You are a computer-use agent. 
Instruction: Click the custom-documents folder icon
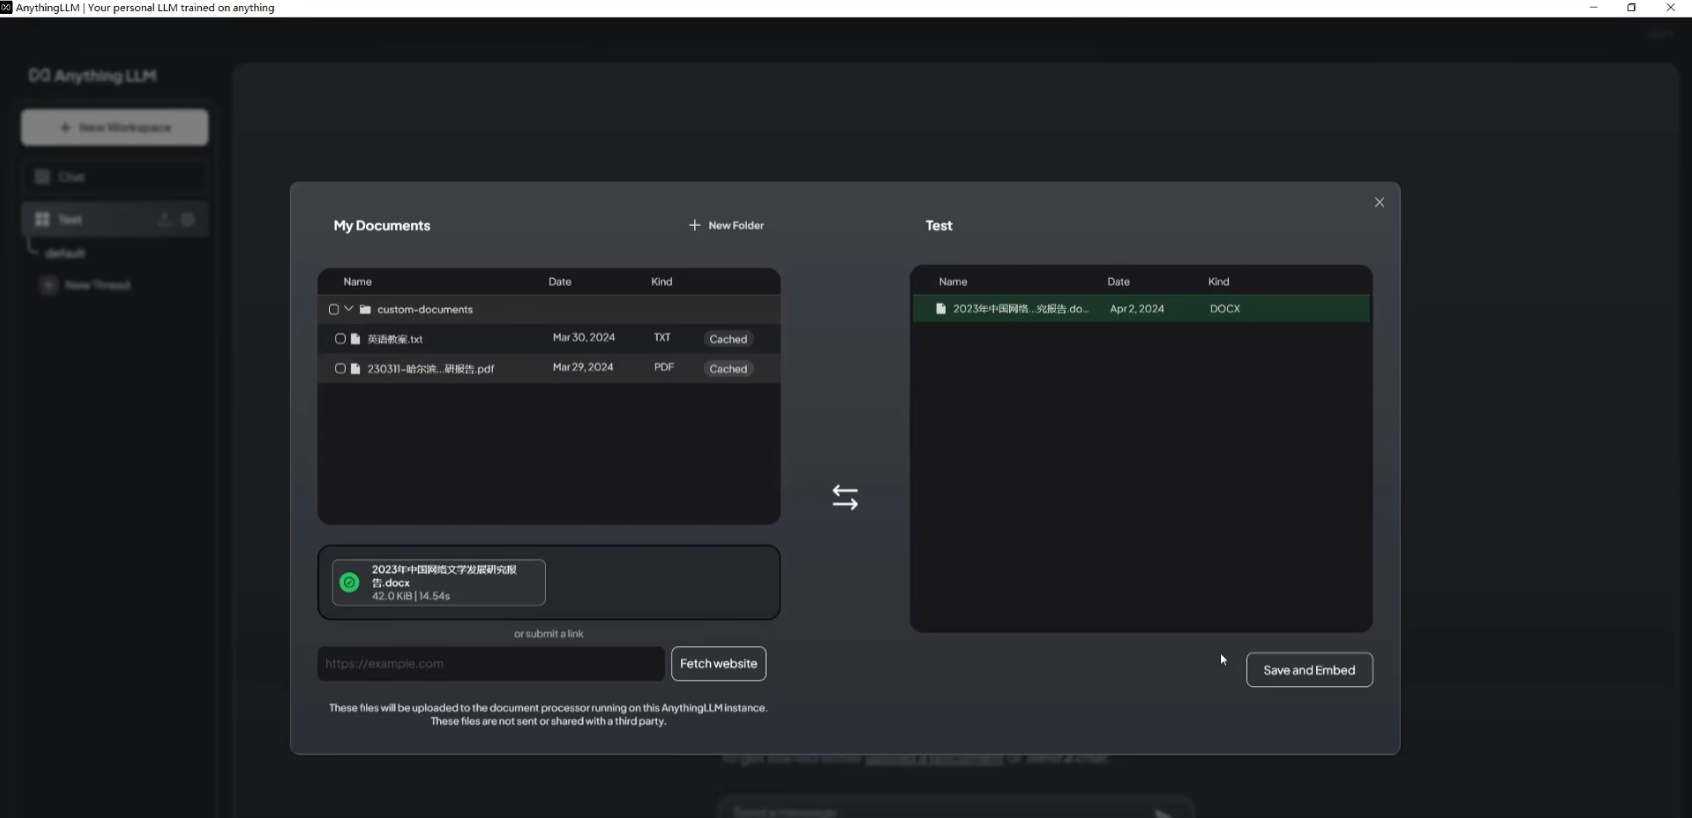[365, 309]
